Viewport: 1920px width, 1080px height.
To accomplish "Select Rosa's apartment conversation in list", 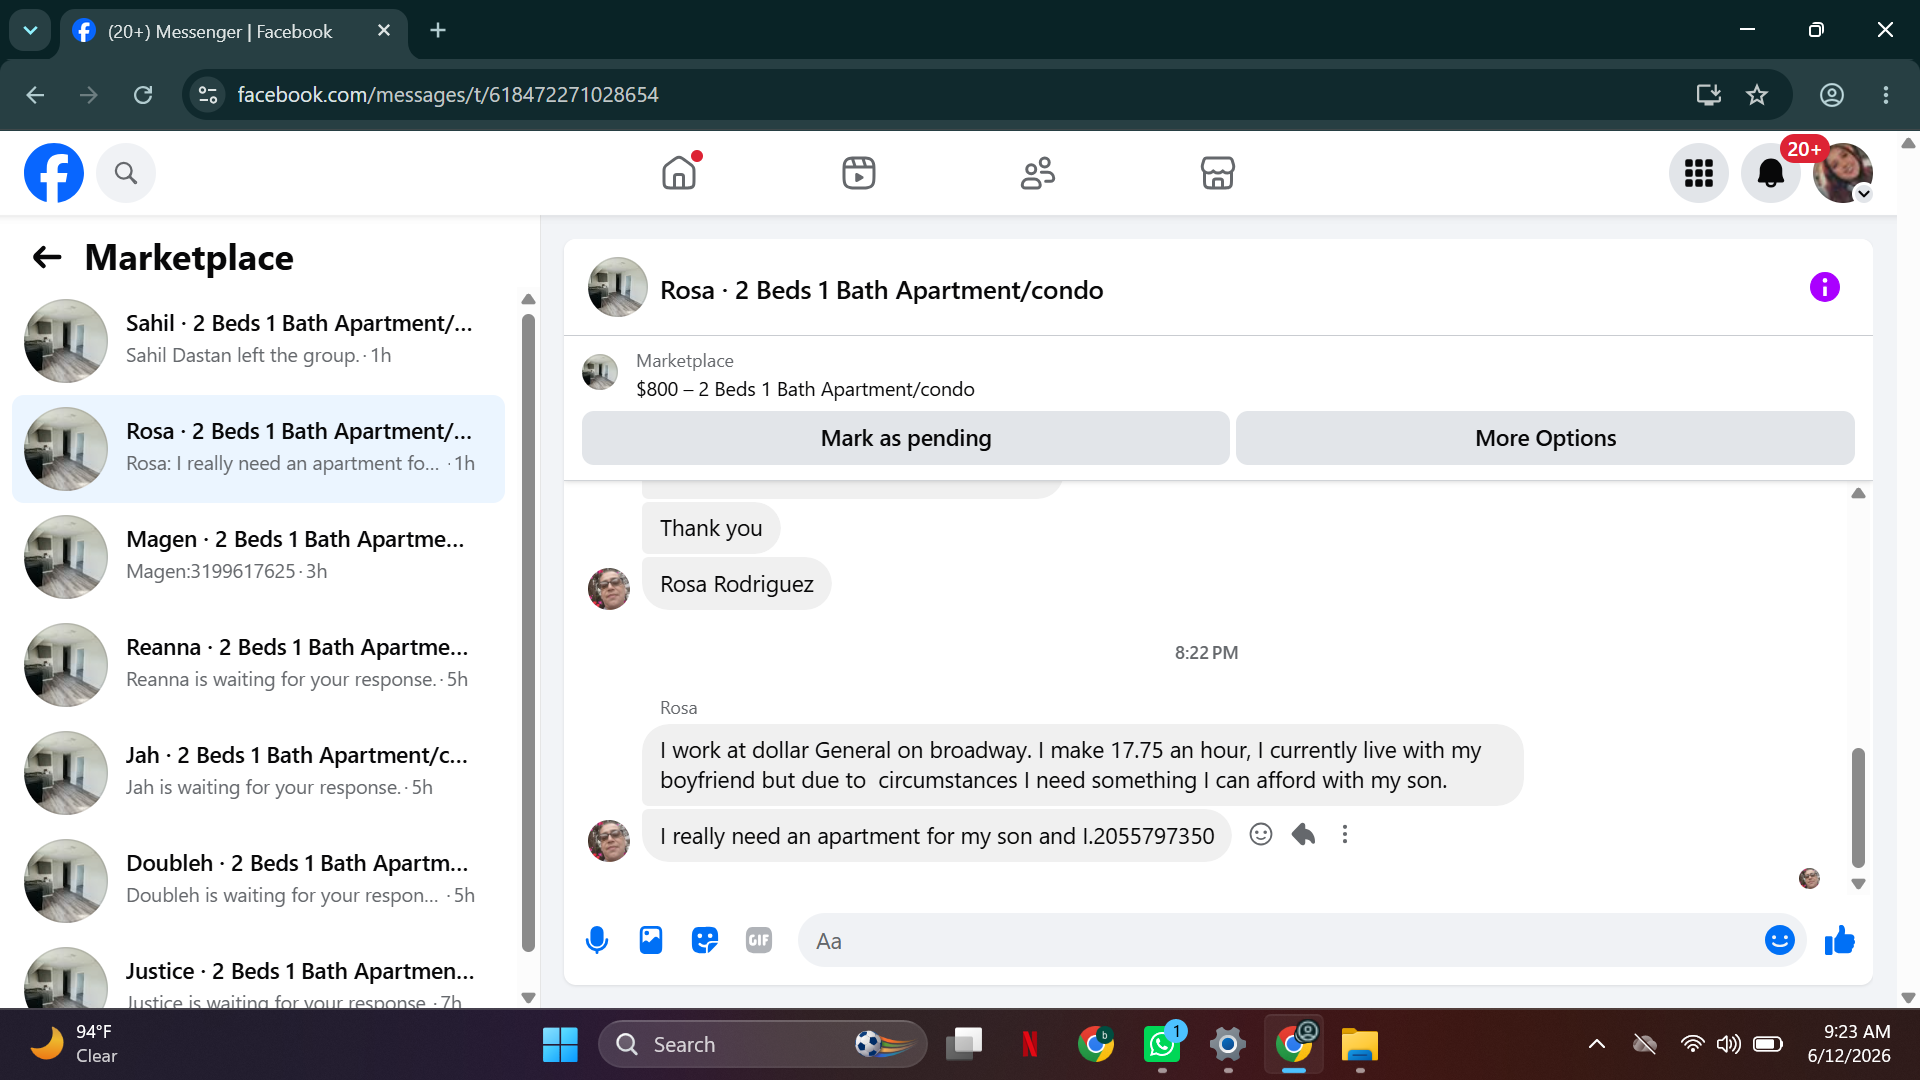I will click(x=258, y=448).
